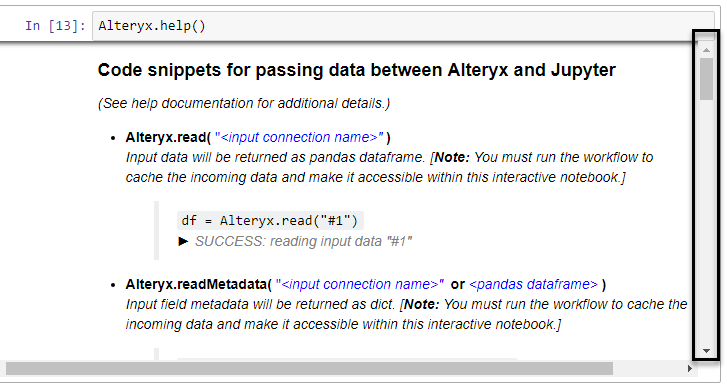727x386 pixels.
Task: Click the See help documentation italic text
Action: (244, 103)
